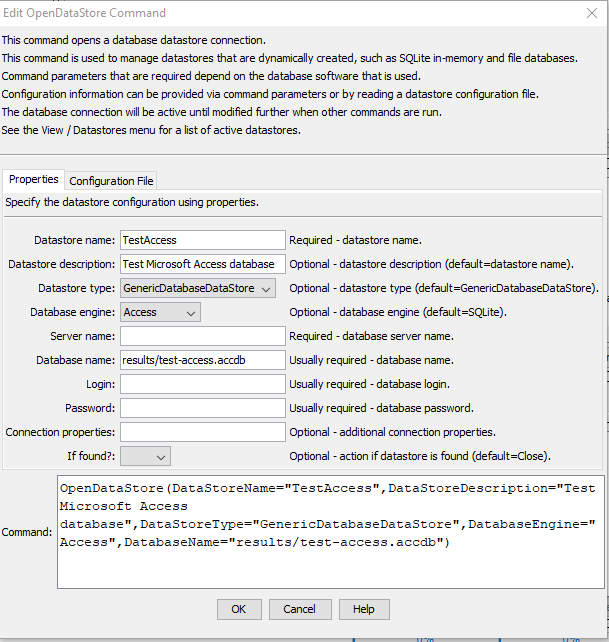609x642 pixels.
Task: Click the 'Database engine:' label
Action: (x=72, y=312)
